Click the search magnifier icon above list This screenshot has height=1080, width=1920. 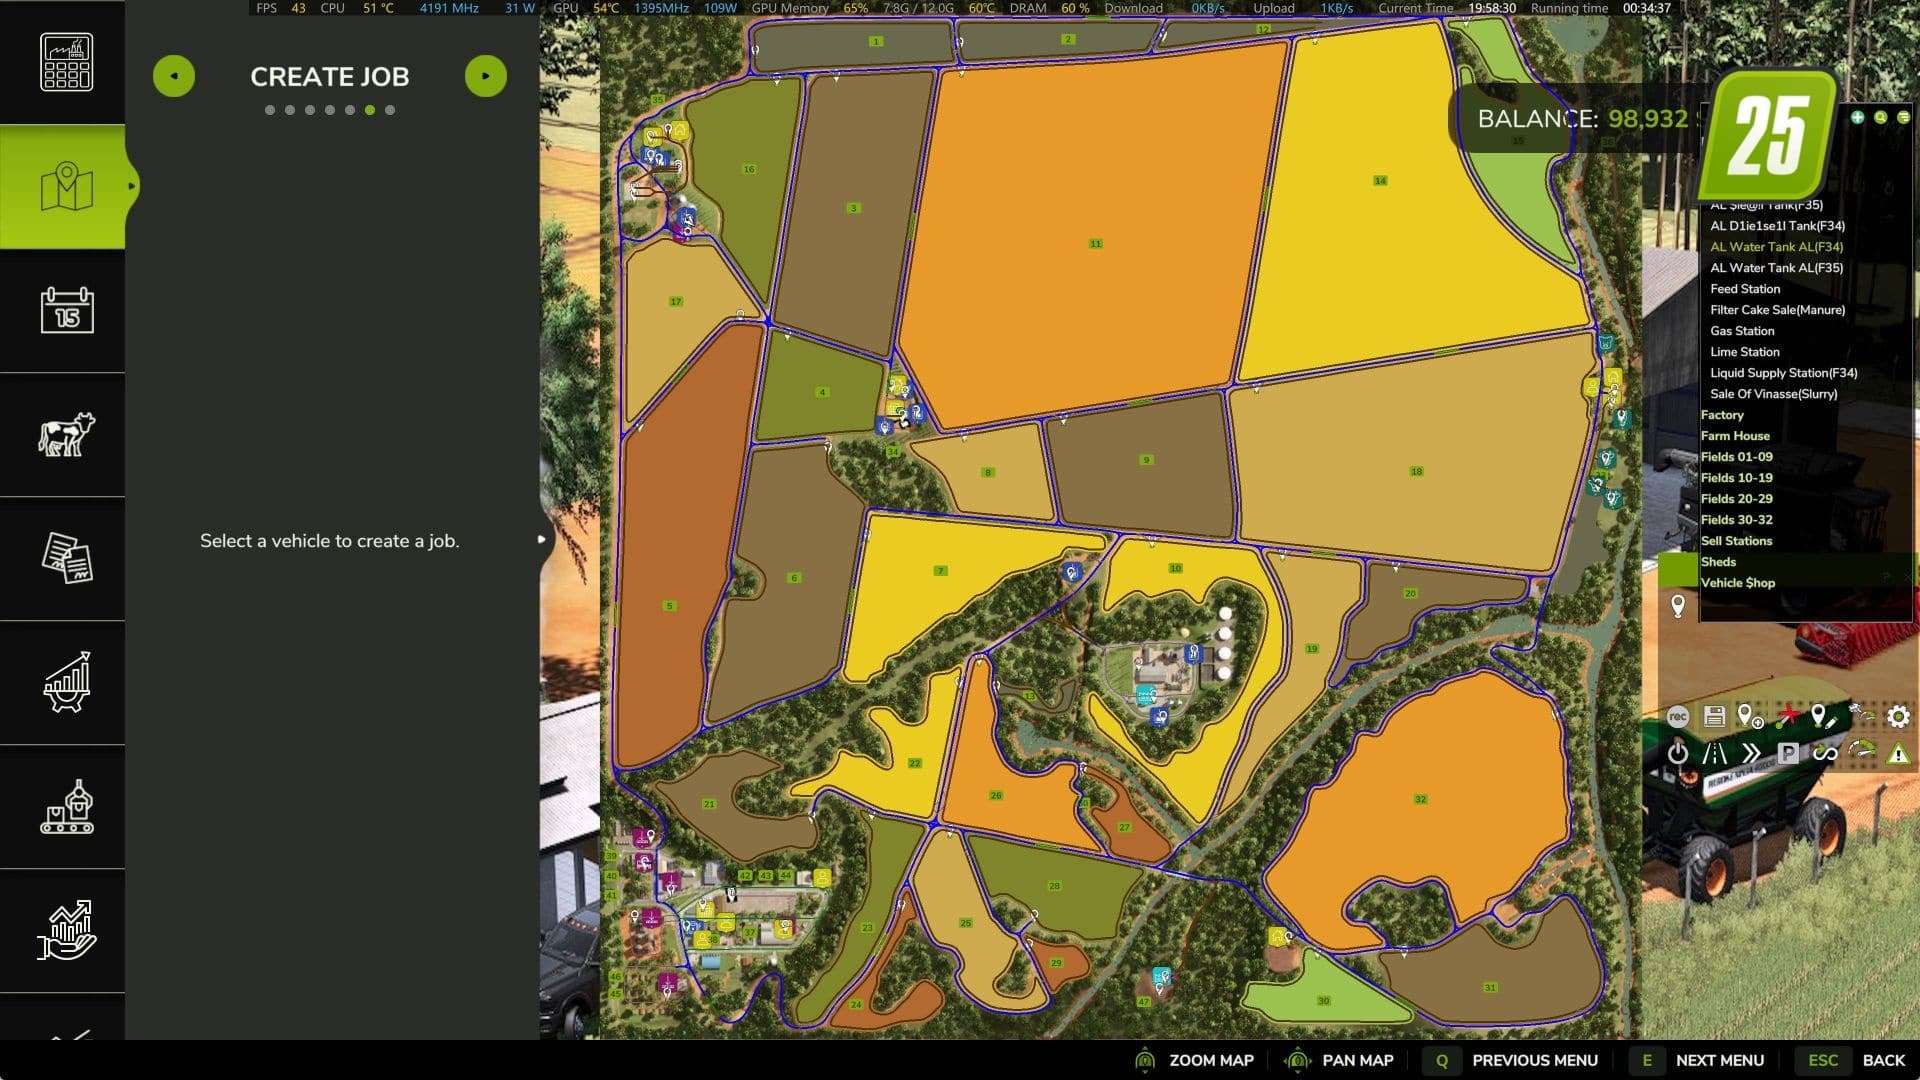[x=1880, y=117]
